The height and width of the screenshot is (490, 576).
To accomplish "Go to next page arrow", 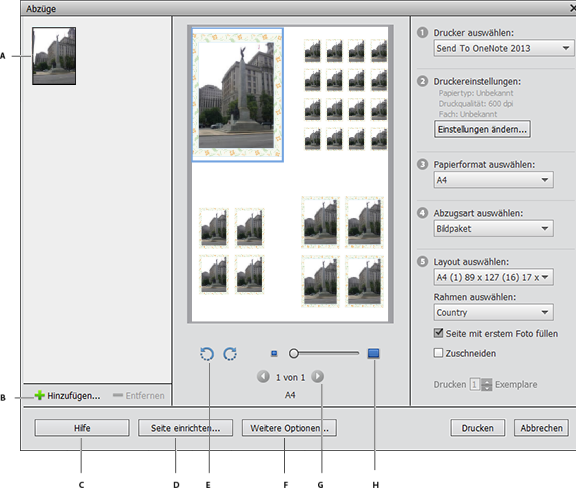I will point(317,377).
